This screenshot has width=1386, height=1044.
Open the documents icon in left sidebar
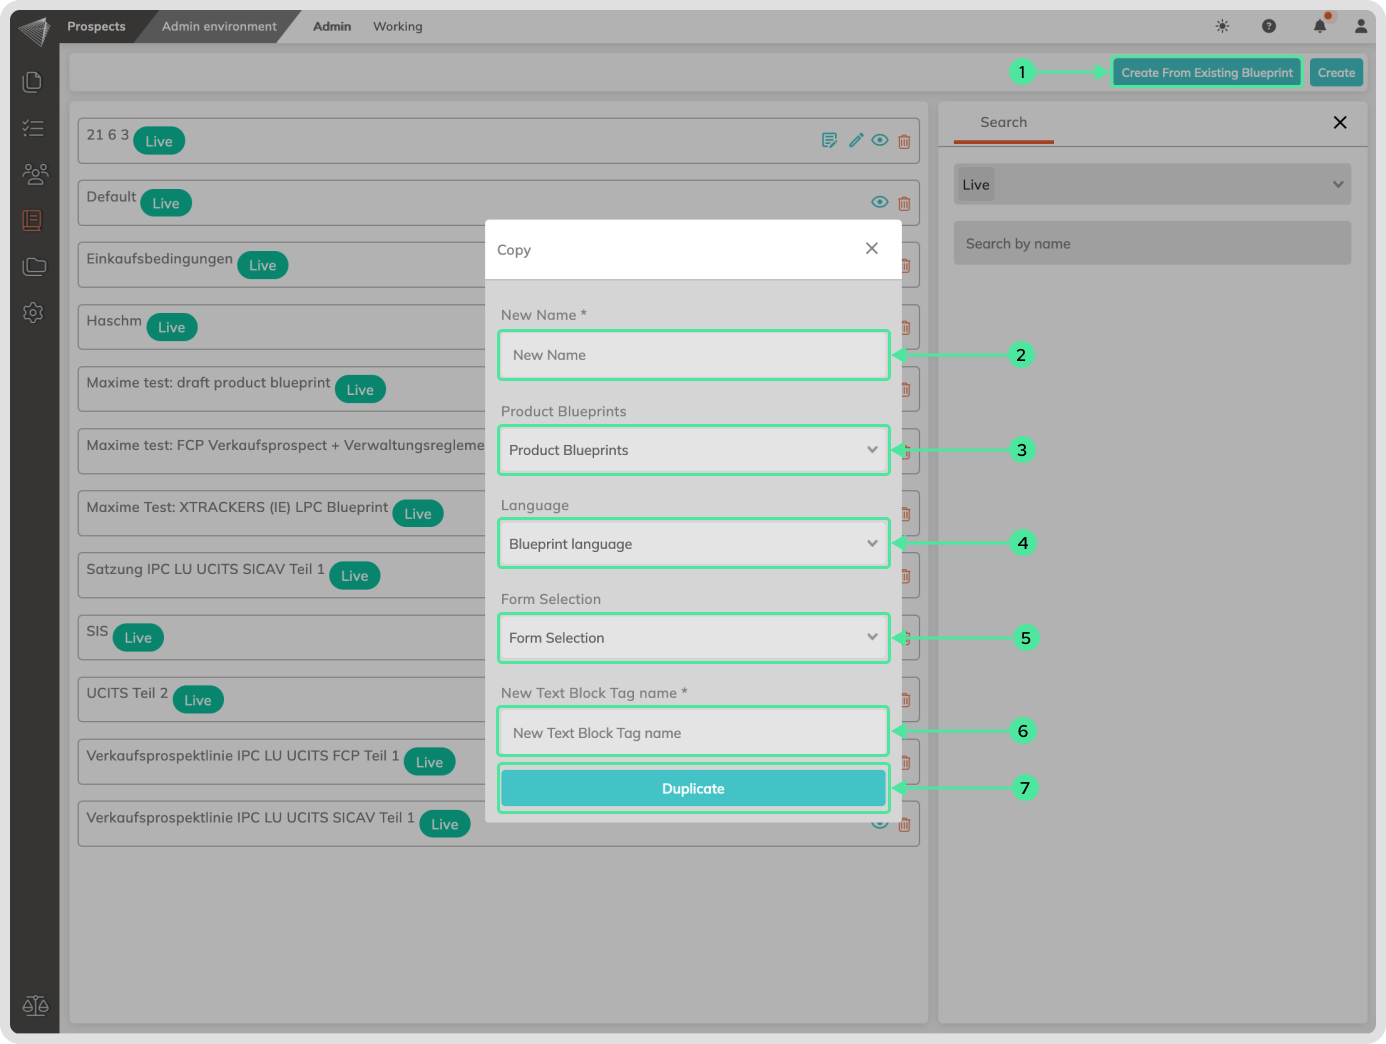coord(33,82)
